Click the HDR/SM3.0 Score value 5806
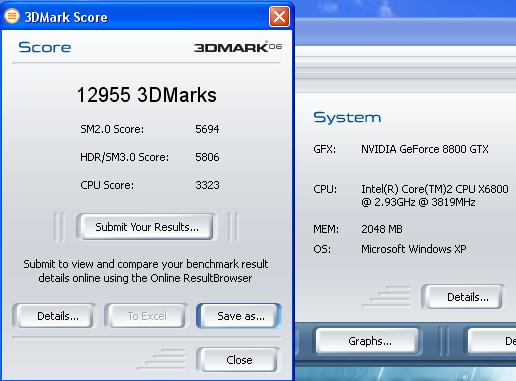Image resolution: width=516 pixels, height=381 pixels. pos(207,157)
